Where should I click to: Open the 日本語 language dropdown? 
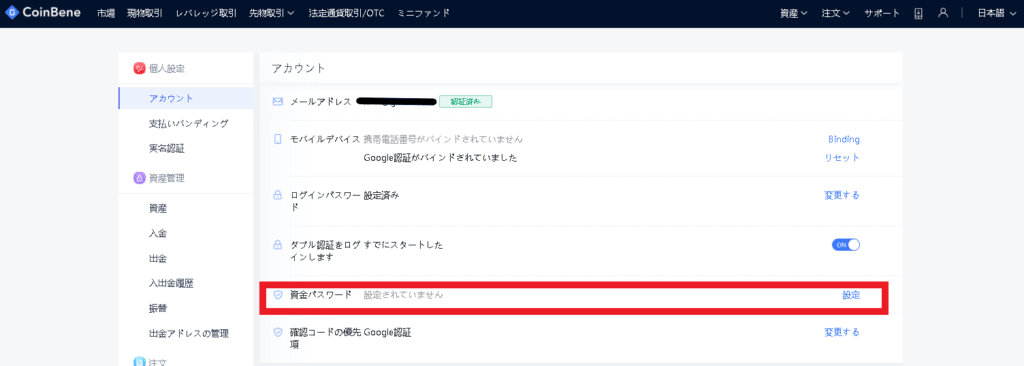(x=997, y=13)
